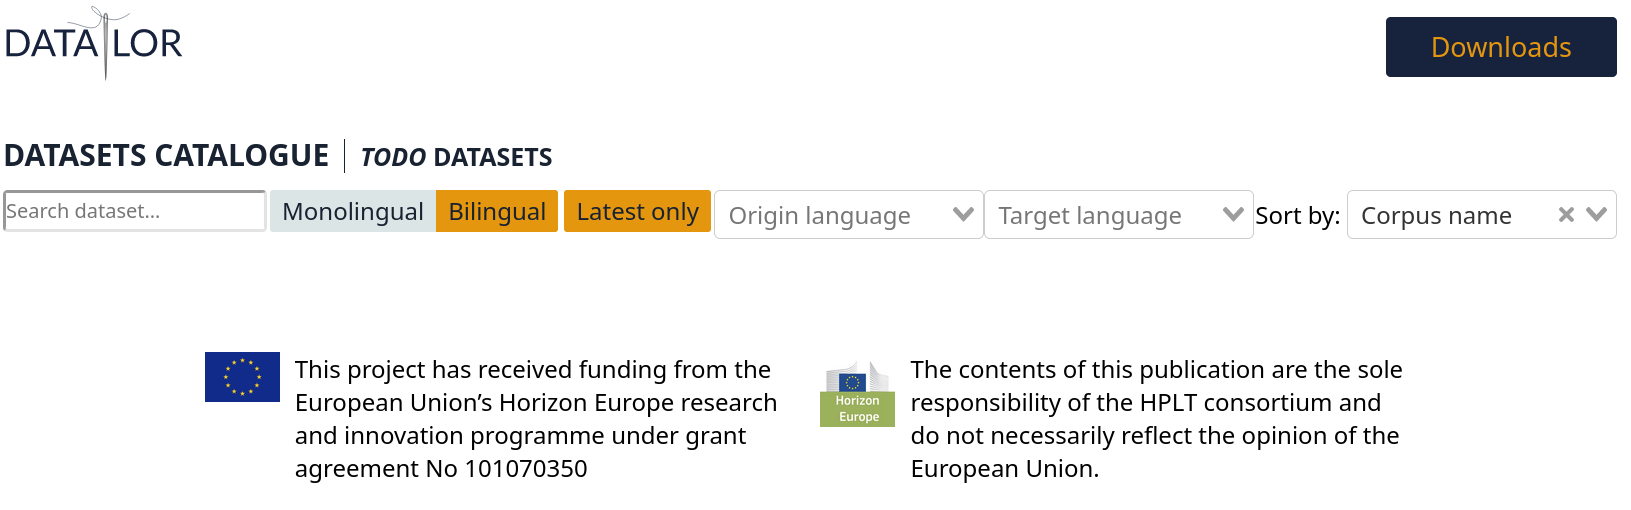This screenshot has width=1631, height=510.
Task: Click the Horizon Europe logo
Action: (x=857, y=394)
